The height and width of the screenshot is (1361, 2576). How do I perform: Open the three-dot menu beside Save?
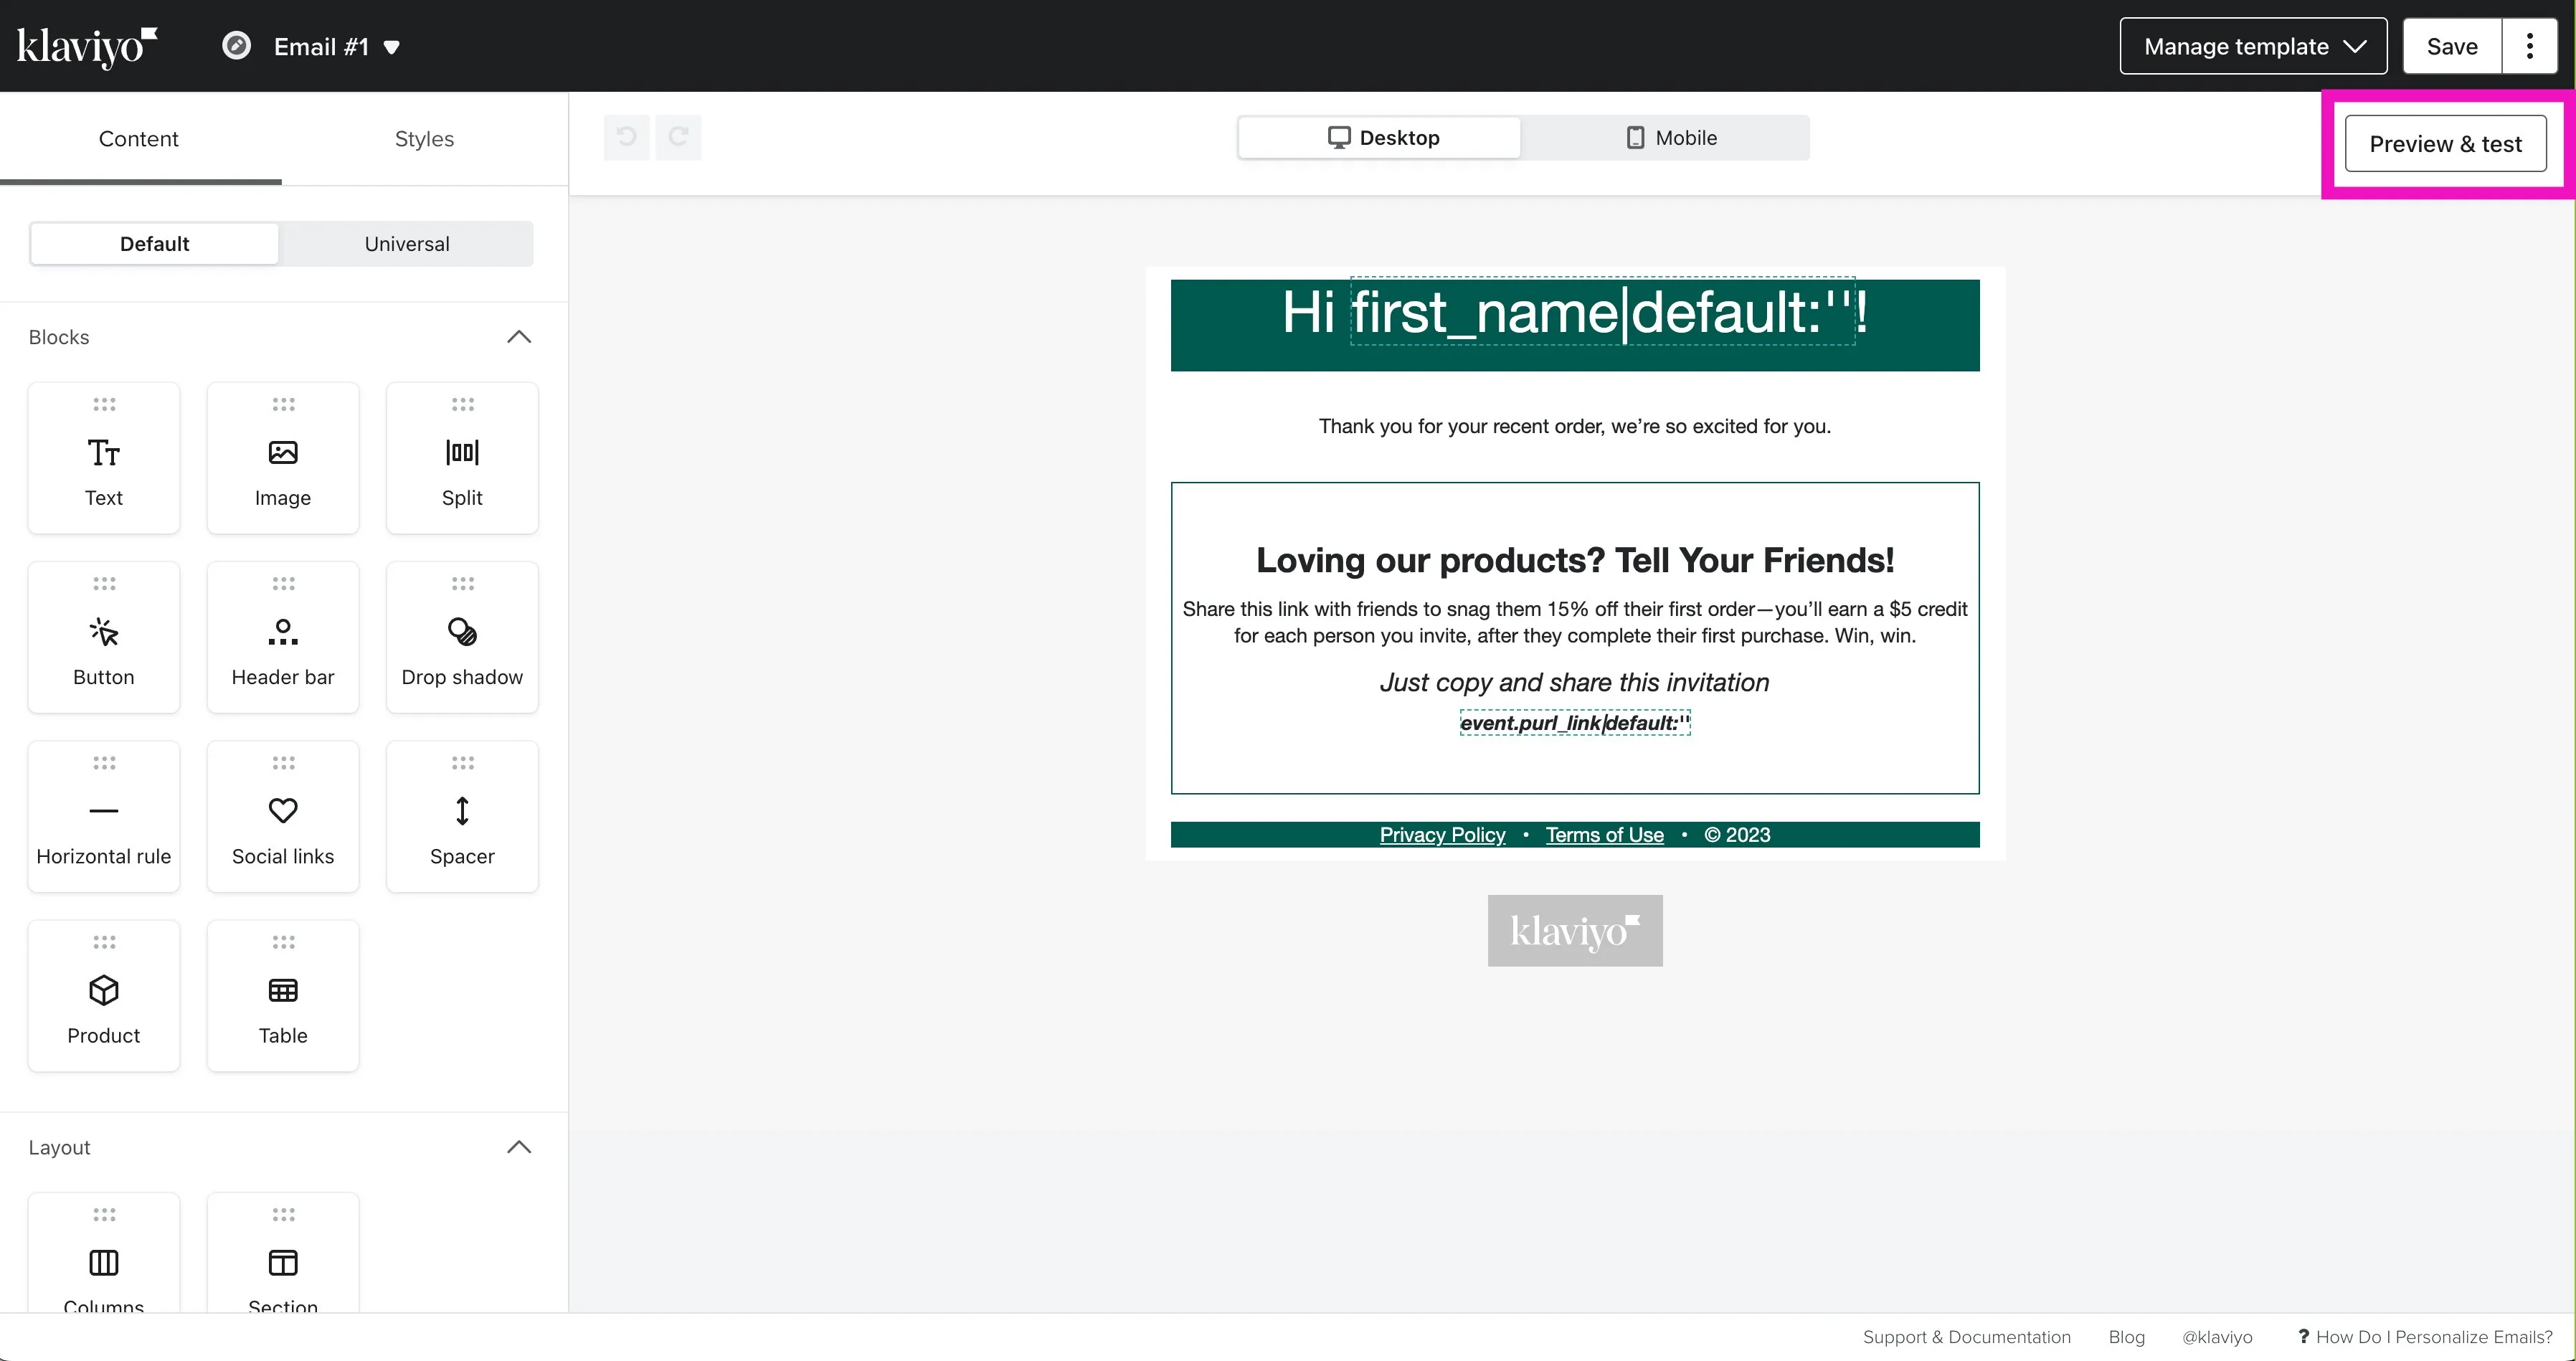(x=2530, y=46)
